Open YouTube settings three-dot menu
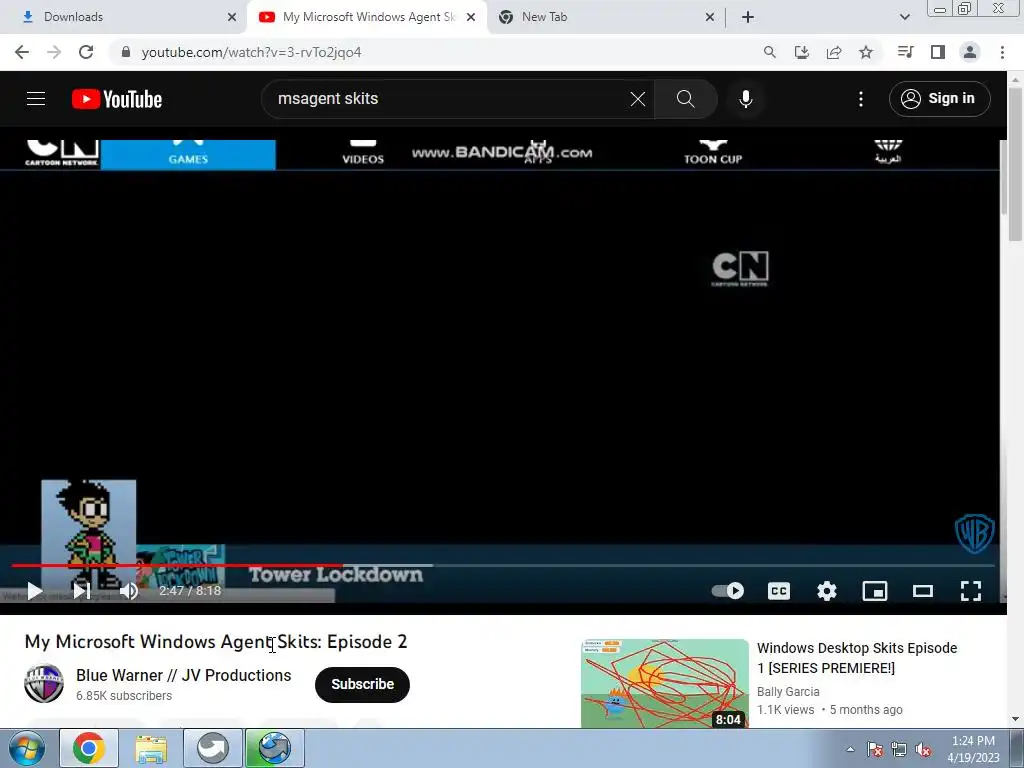Screen dimensions: 1024x768 coord(861,99)
